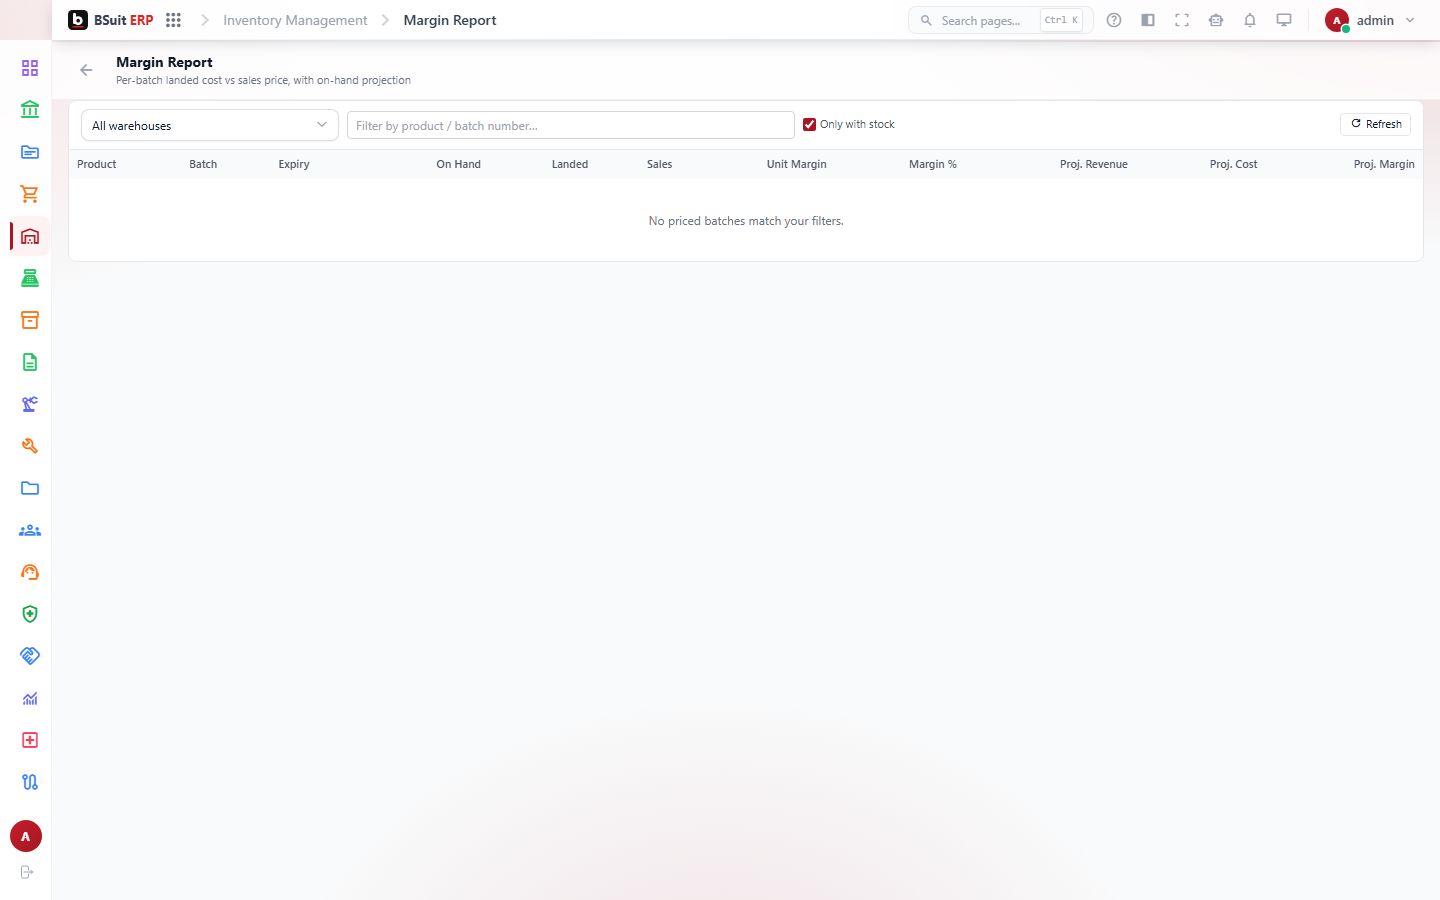The image size is (1440, 900).
Task: Open the green shield plus icon
Action: [30, 614]
